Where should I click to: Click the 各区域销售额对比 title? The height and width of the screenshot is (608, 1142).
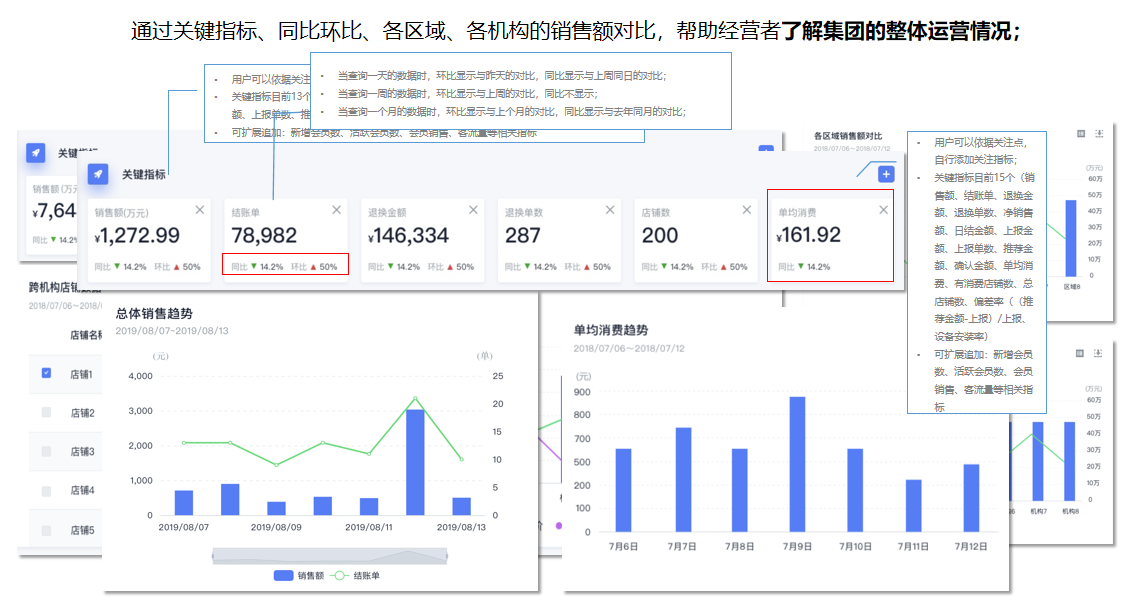click(847, 136)
